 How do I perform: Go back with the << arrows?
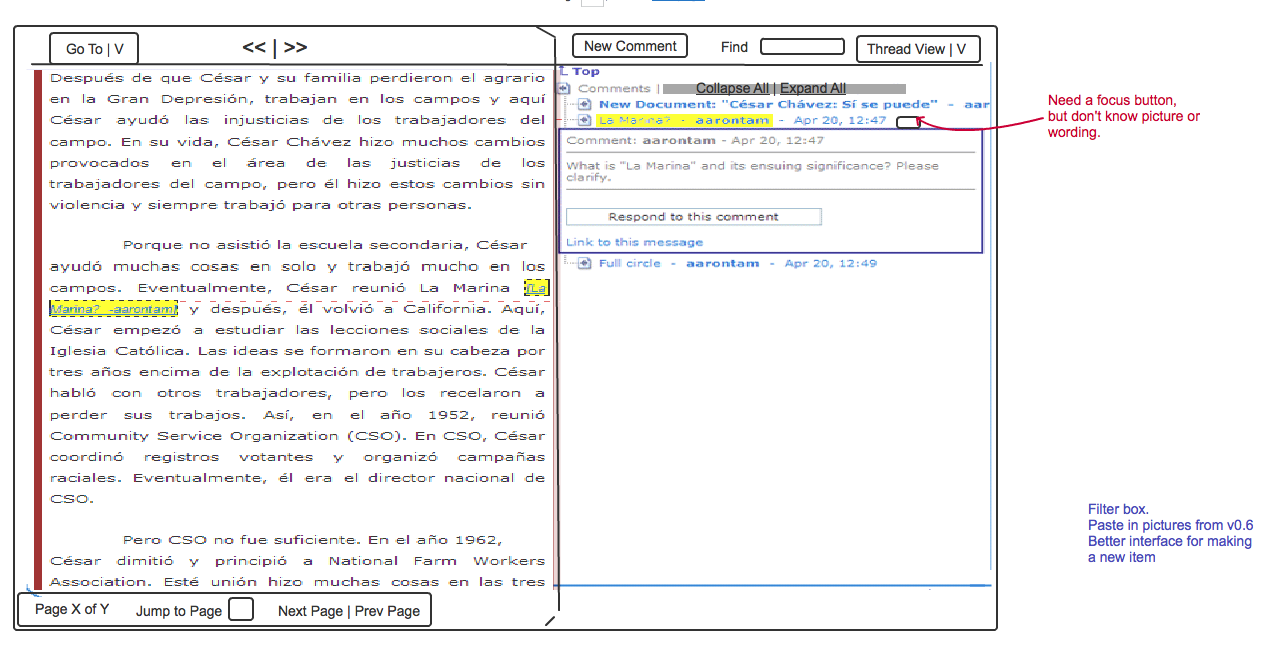click(x=254, y=47)
